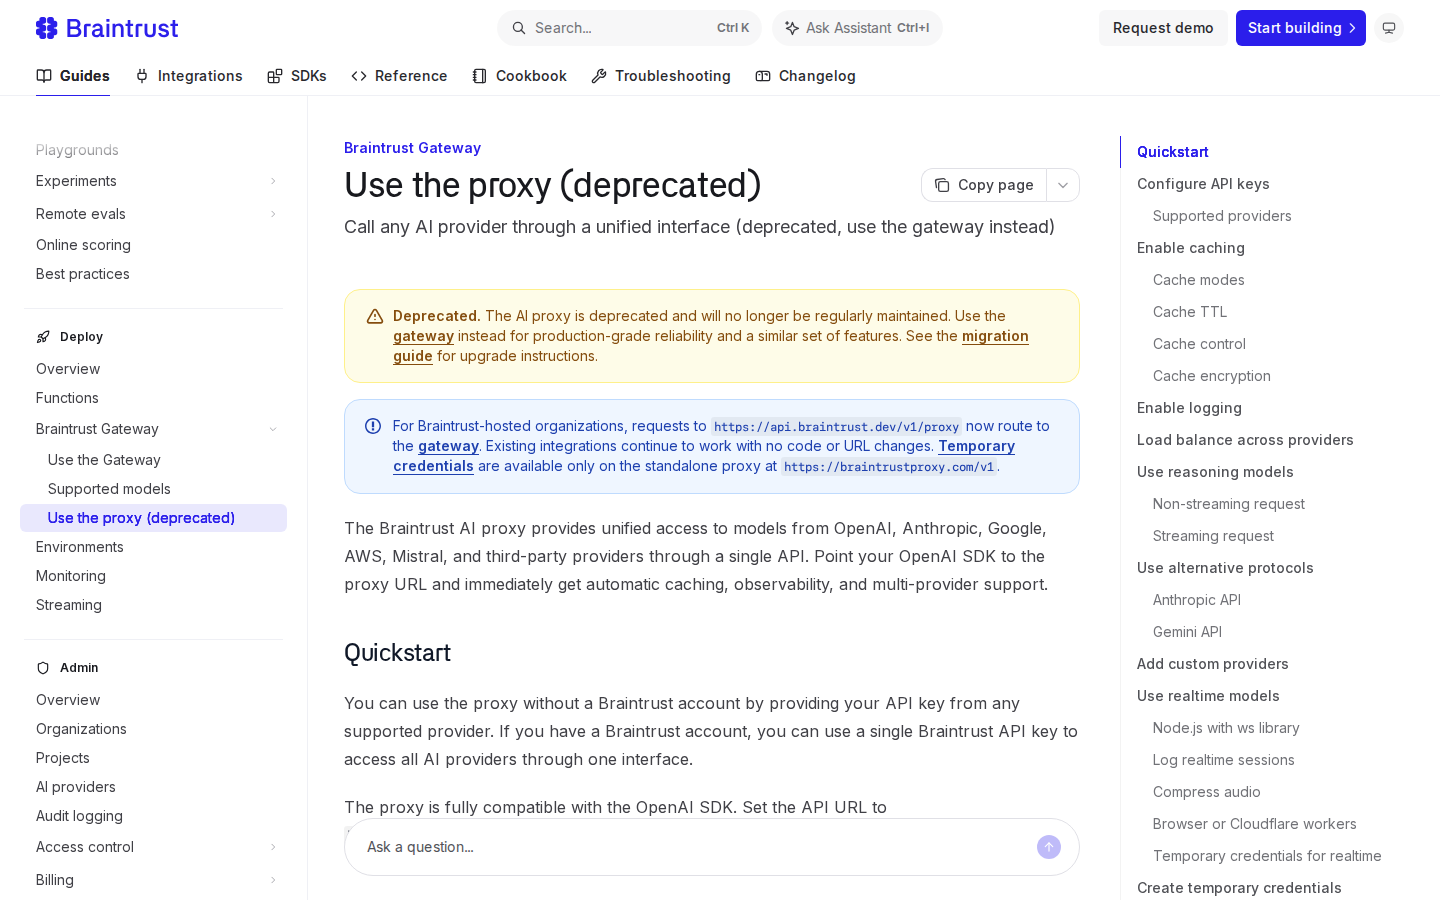Click the Start building button
The width and height of the screenshot is (1440, 900).
(1300, 28)
